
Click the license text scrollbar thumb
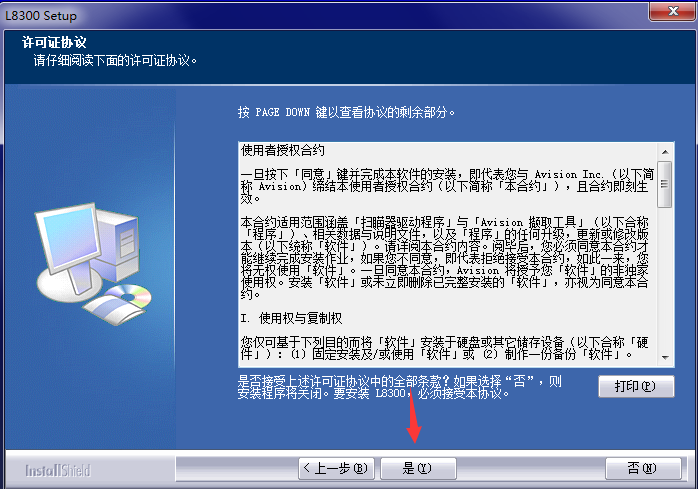click(x=665, y=184)
